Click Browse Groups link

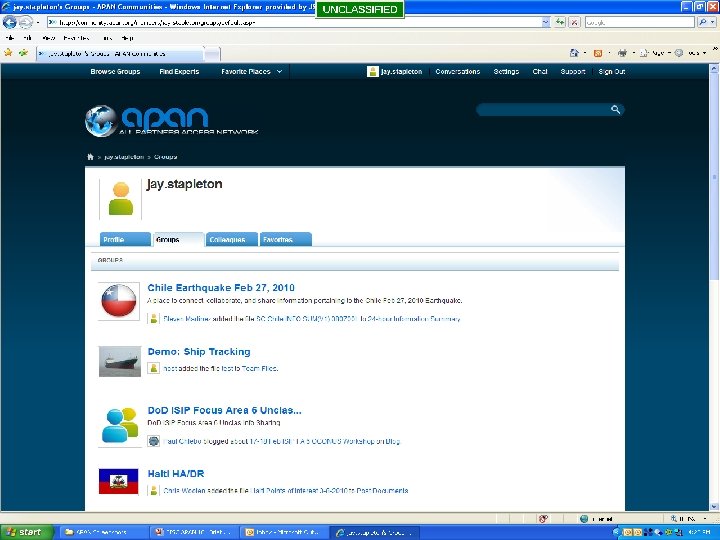(115, 71)
